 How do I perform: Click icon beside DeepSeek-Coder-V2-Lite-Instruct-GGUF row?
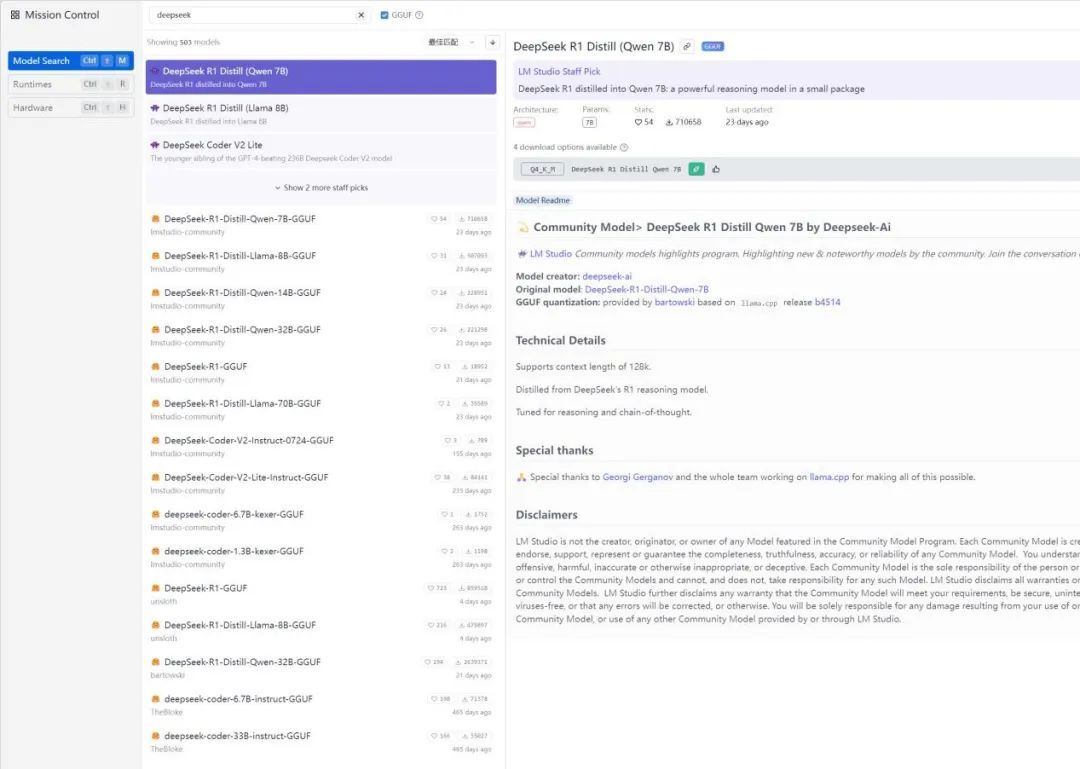[x=156, y=478]
